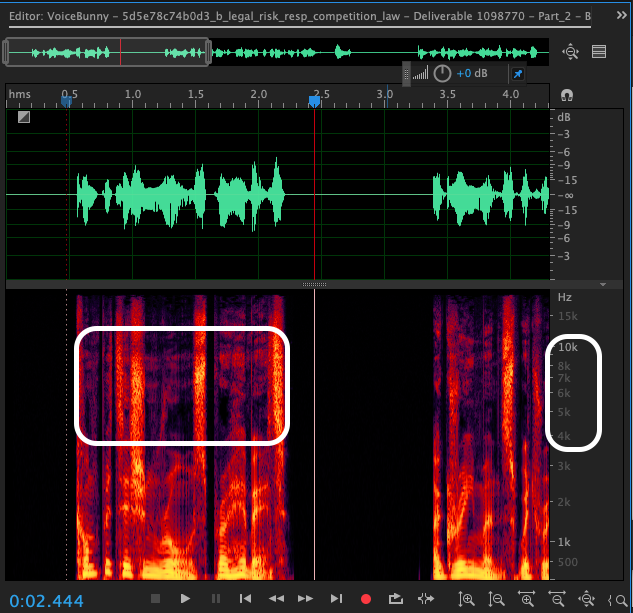This screenshot has height=613, width=633.
Task: Move playhead to next marker
Action: pyautogui.click(x=336, y=598)
